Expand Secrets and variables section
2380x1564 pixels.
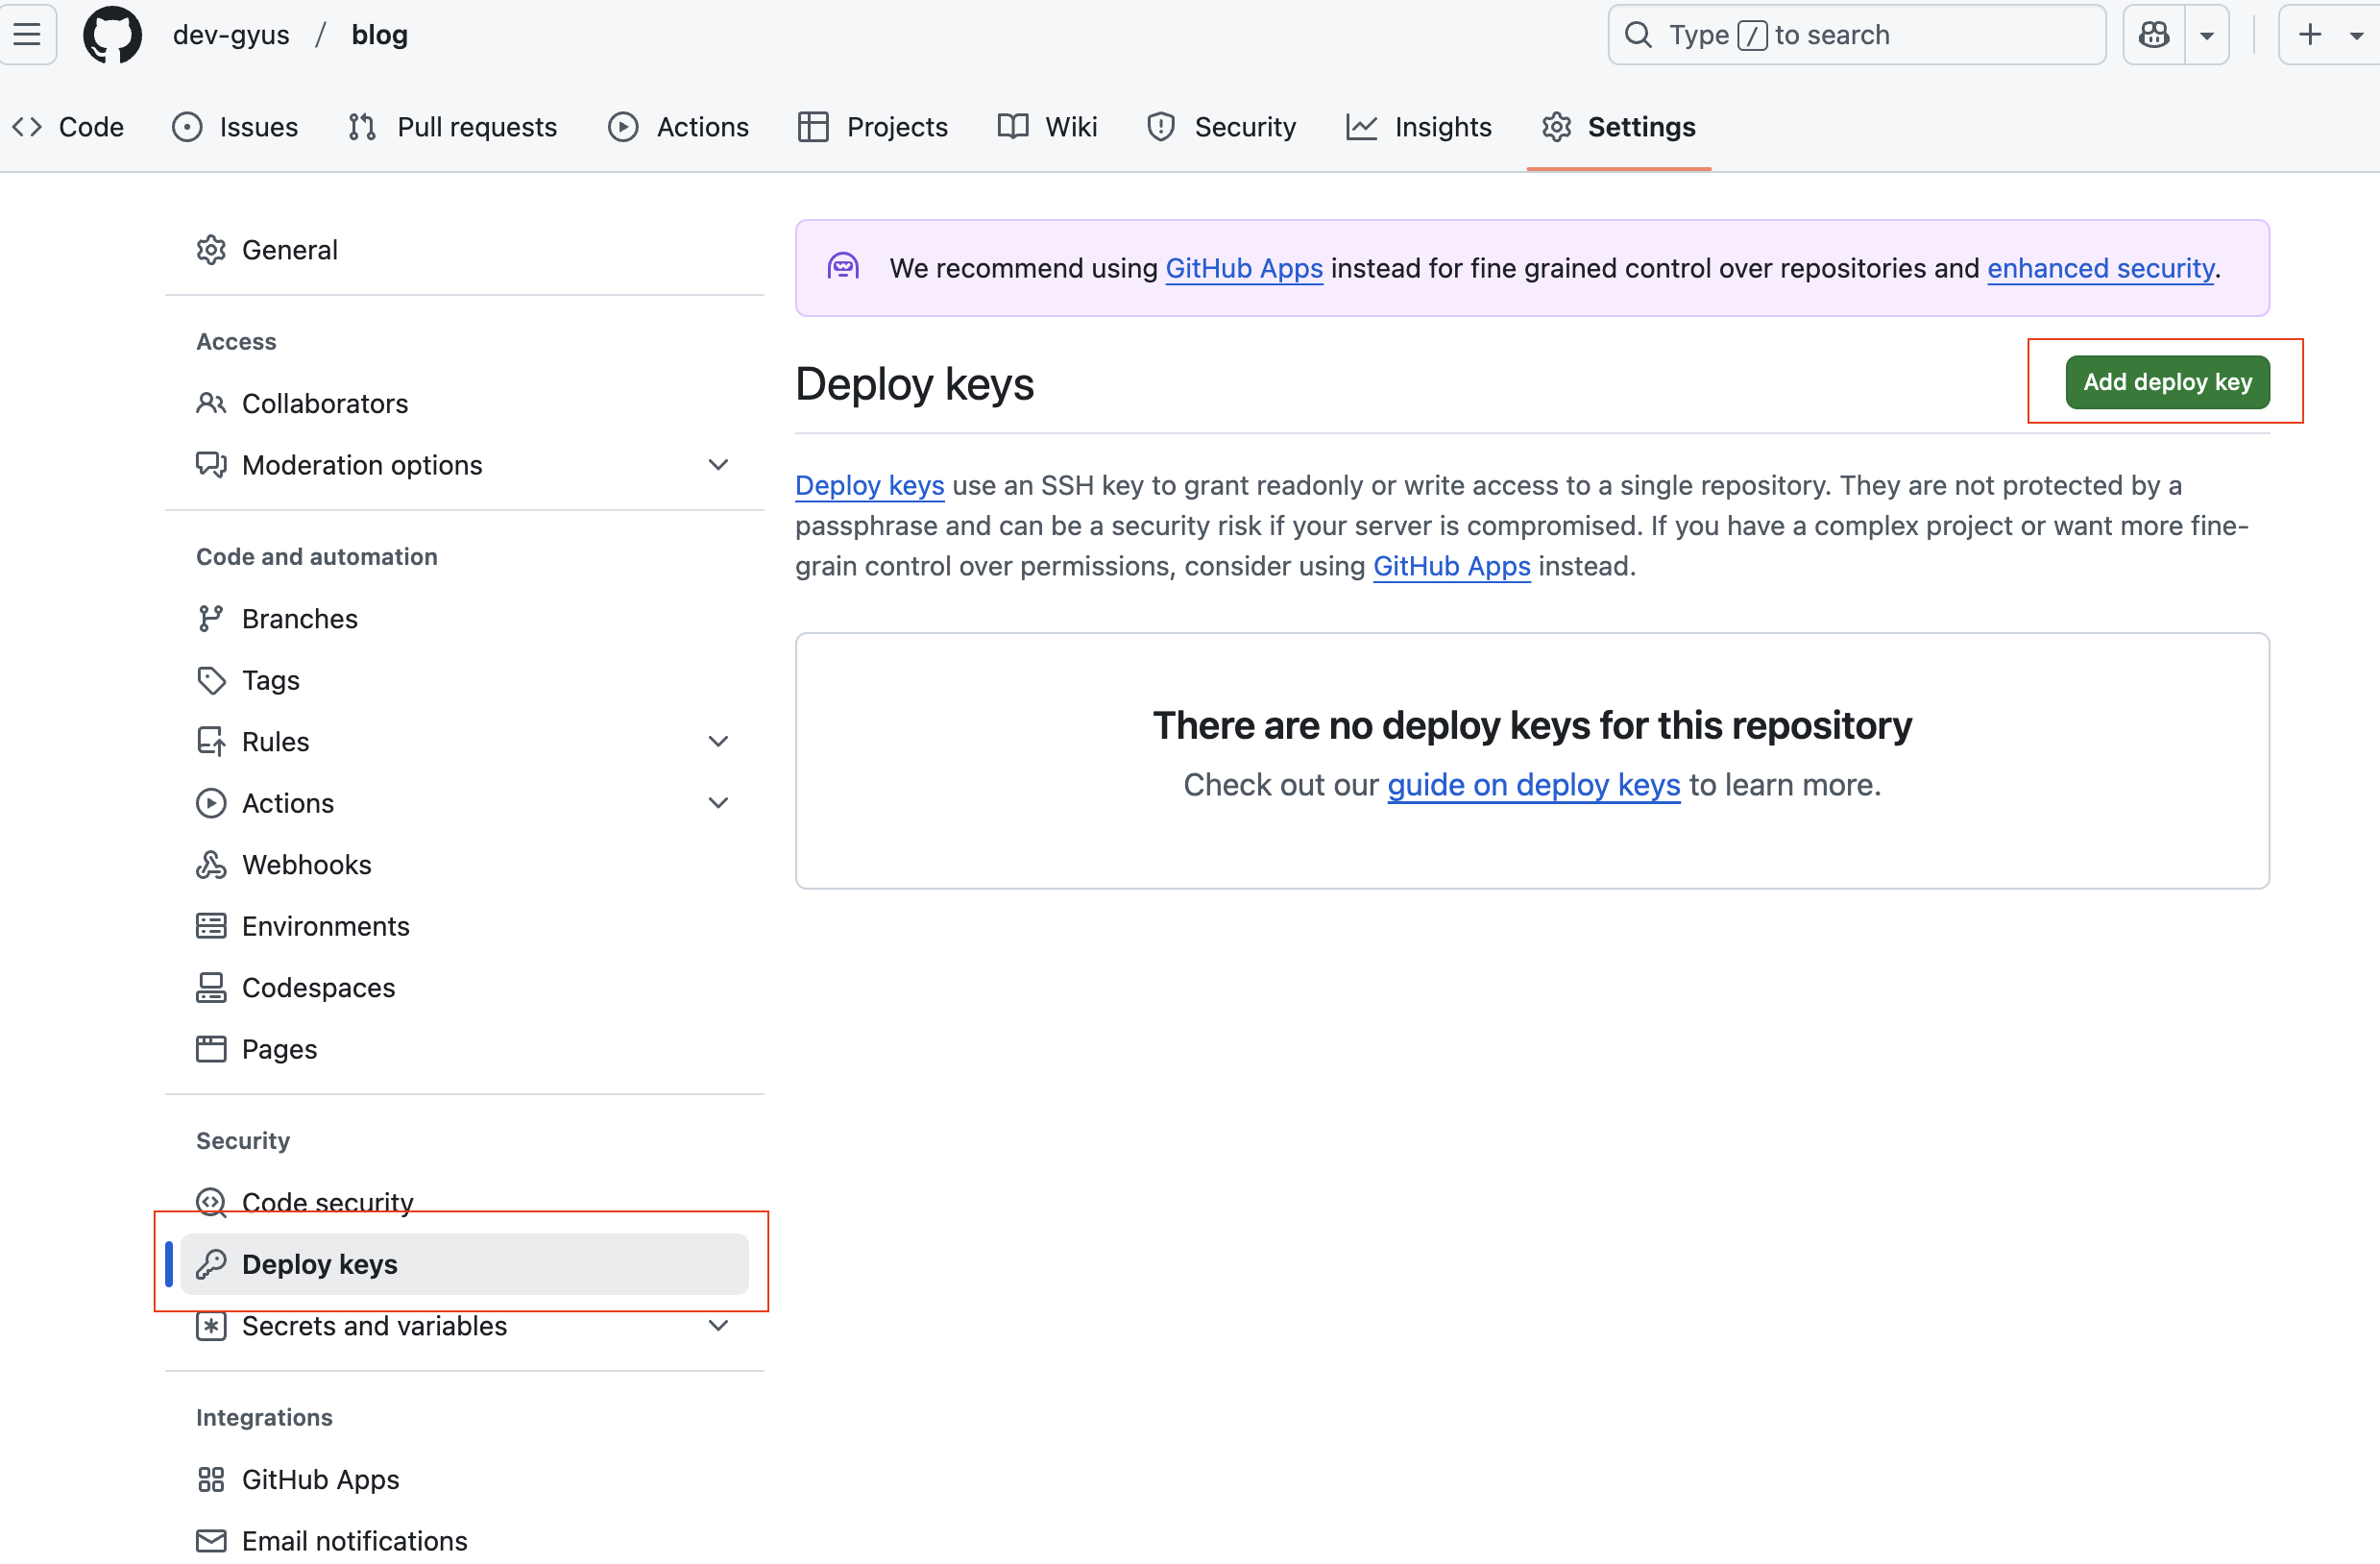pyautogui.click(x=717, y=1325)
